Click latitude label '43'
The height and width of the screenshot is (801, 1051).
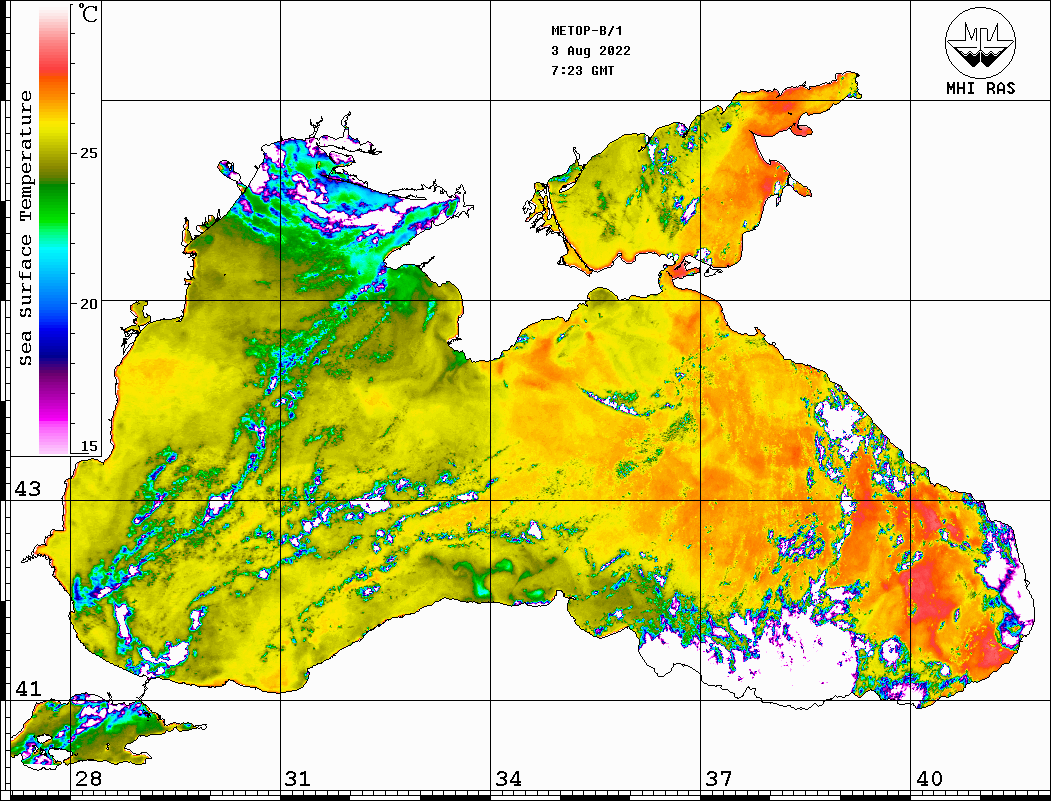28,489
